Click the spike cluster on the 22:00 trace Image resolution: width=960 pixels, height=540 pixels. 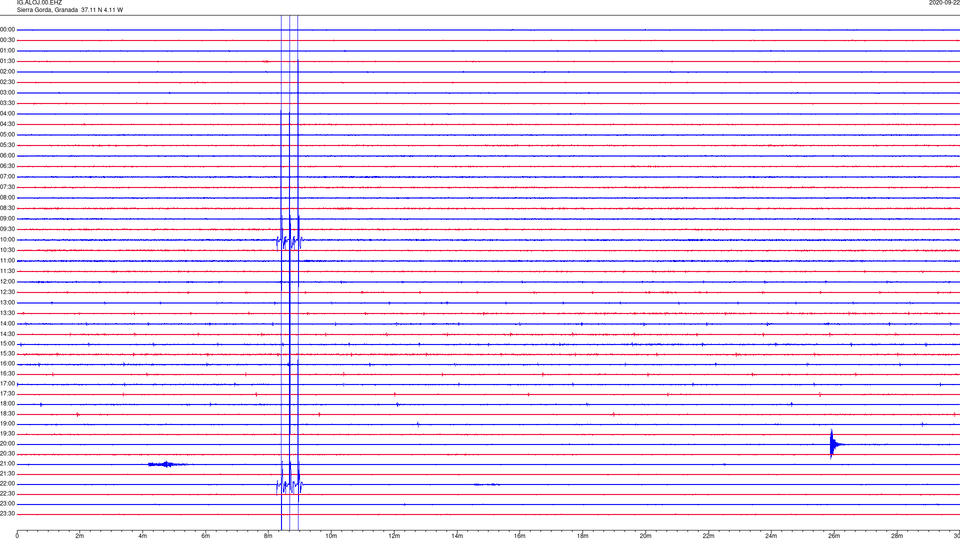click(290, 486)
